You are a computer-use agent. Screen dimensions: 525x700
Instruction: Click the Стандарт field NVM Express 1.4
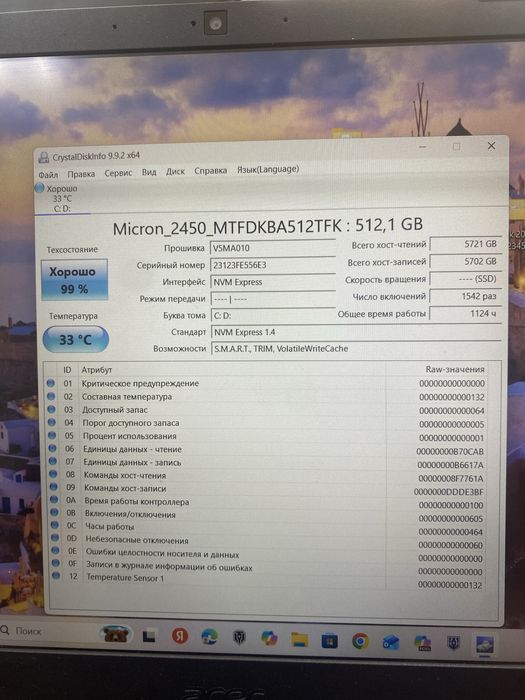click(x=356, y=332)
